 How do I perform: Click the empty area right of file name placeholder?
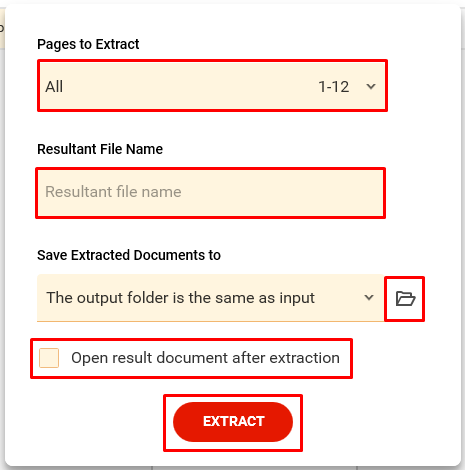point(283,192)
